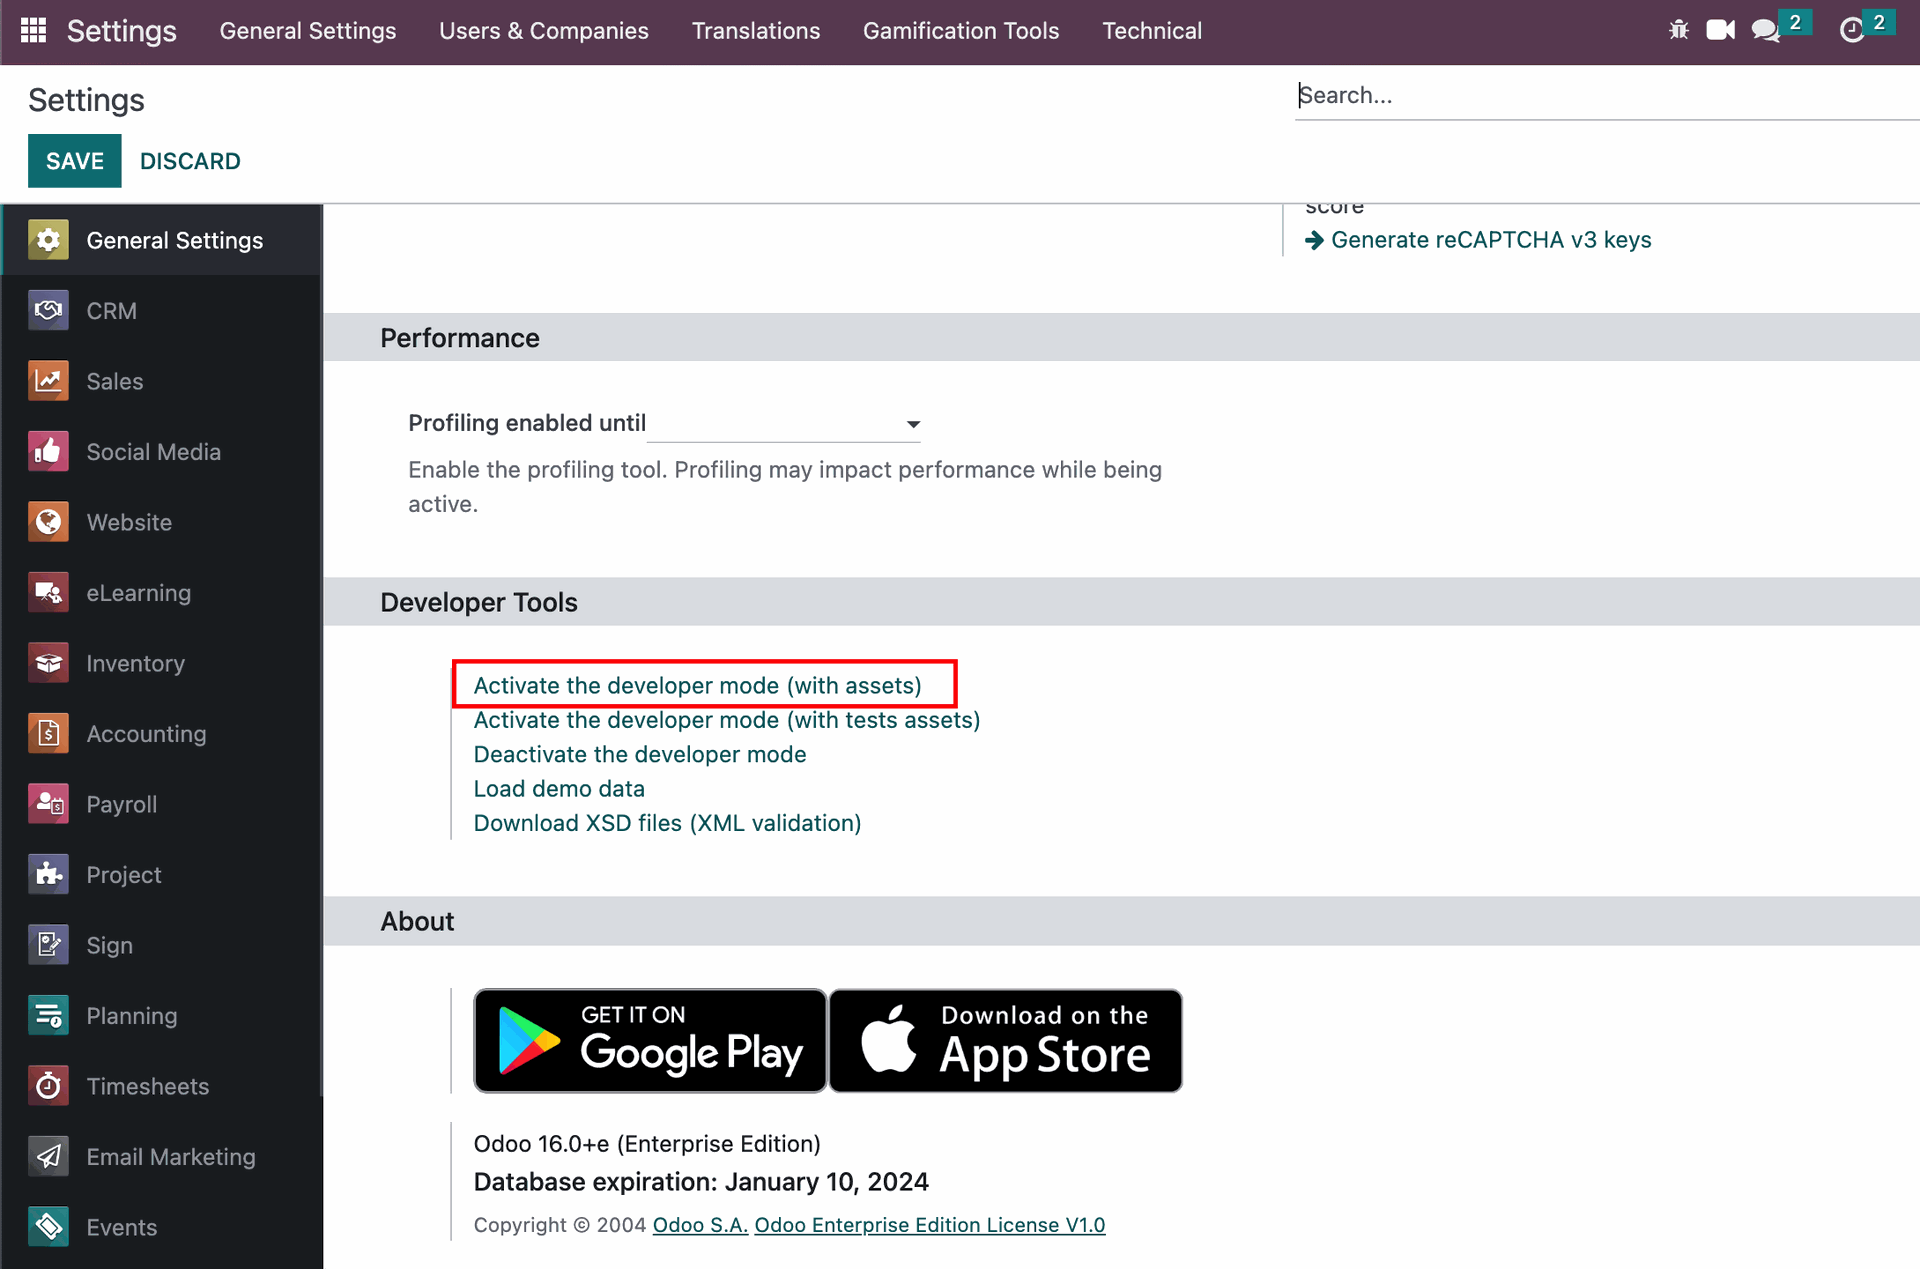Viewport: 1920px width, 1269px height.
Task: Activate the developer mode (with tests assets)
Action: (727, 720)
